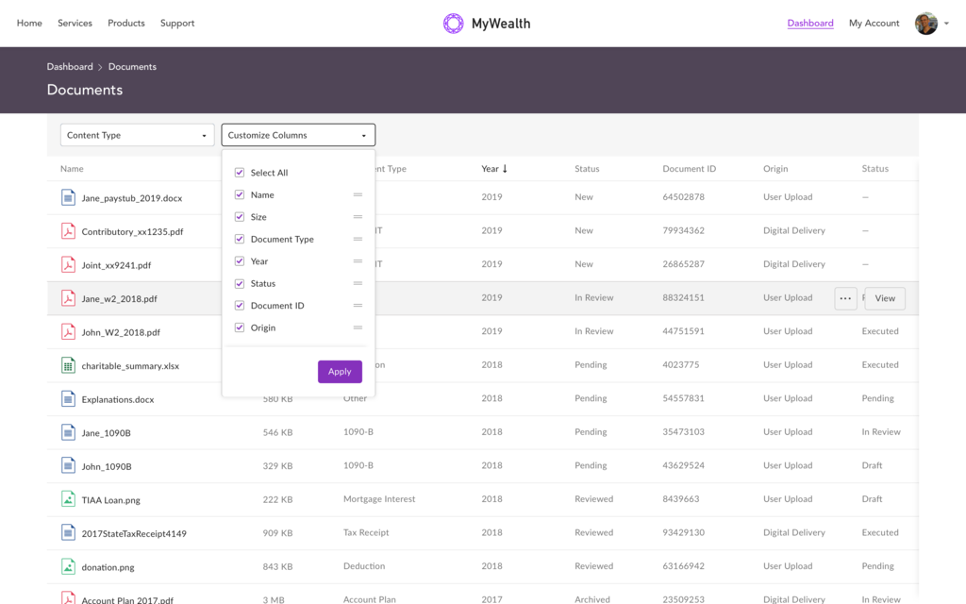Image resolution: width=966 pixels, height=604 pixels.
Task: Open the Services menu item
Action: (x=75, y=23)
